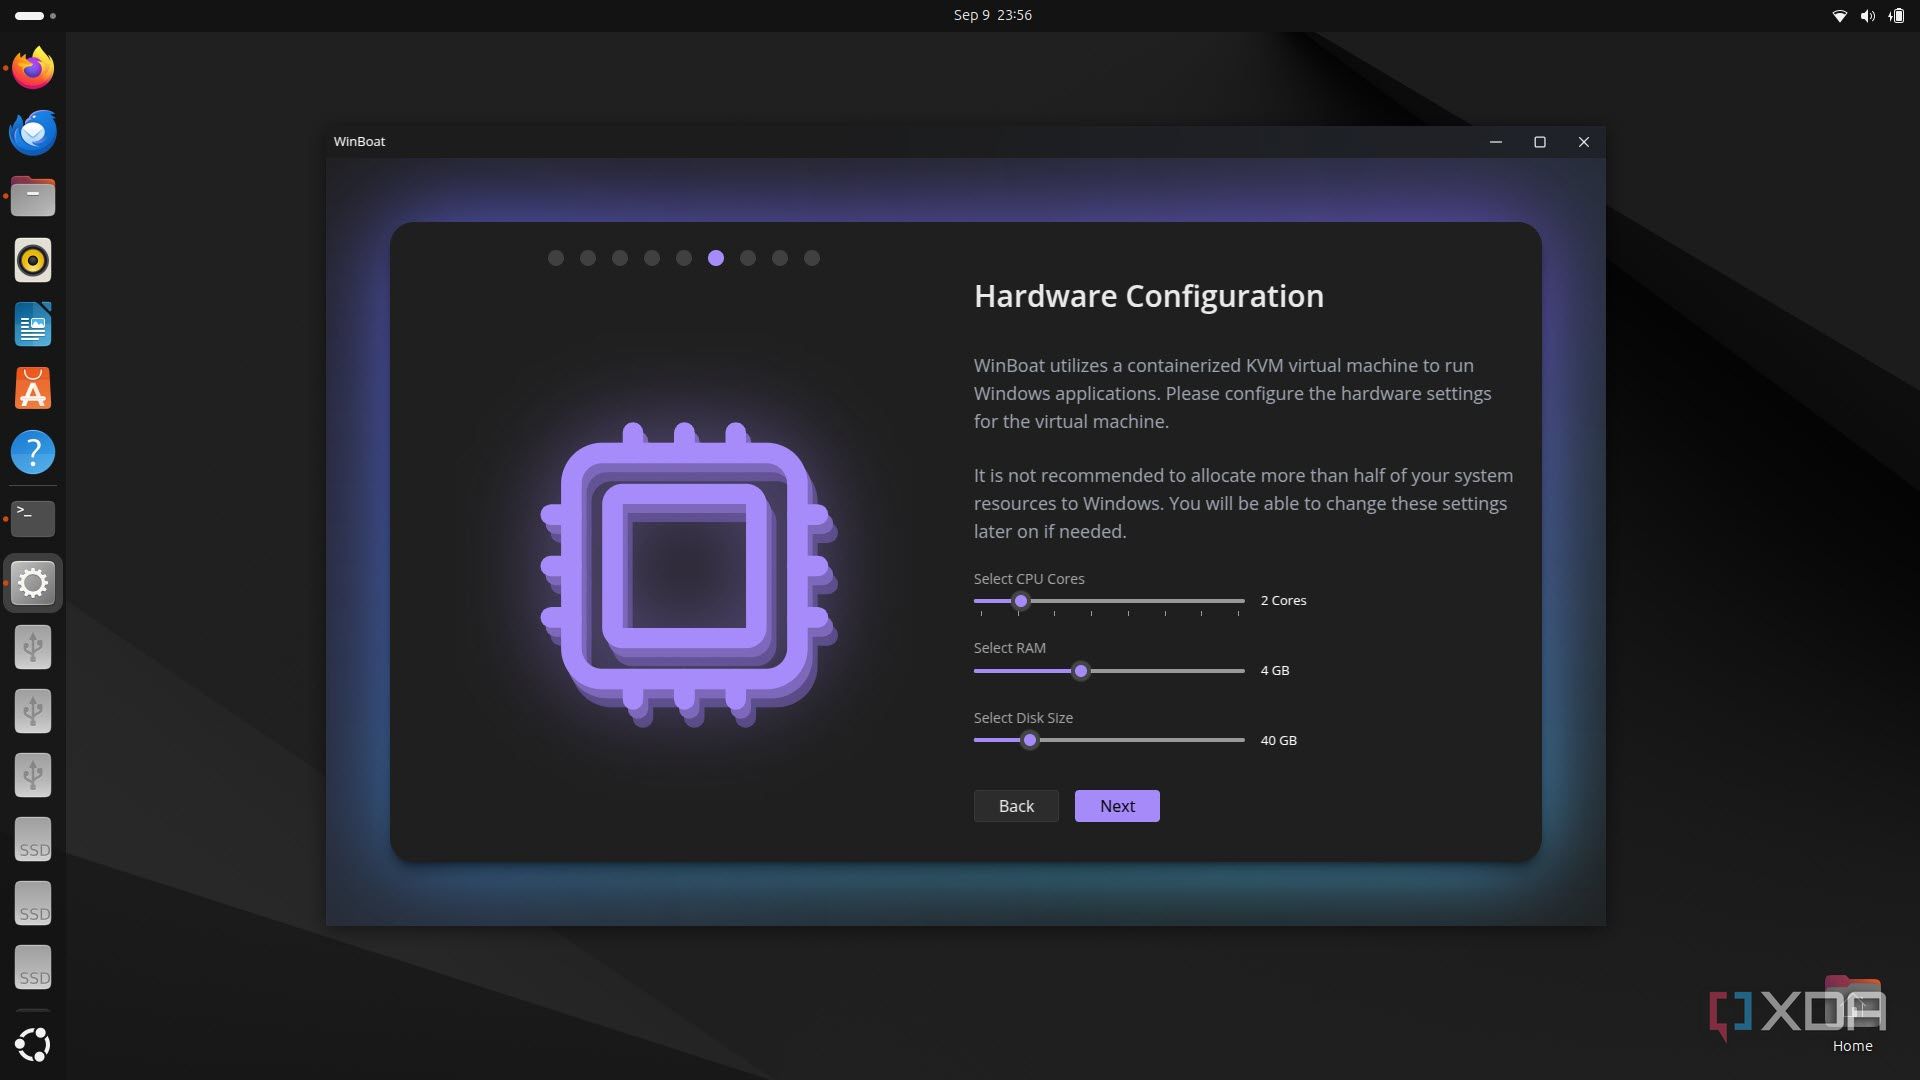
Task: Launch LibreOffice Writer from the dock
Action: (x=33, y=324)
